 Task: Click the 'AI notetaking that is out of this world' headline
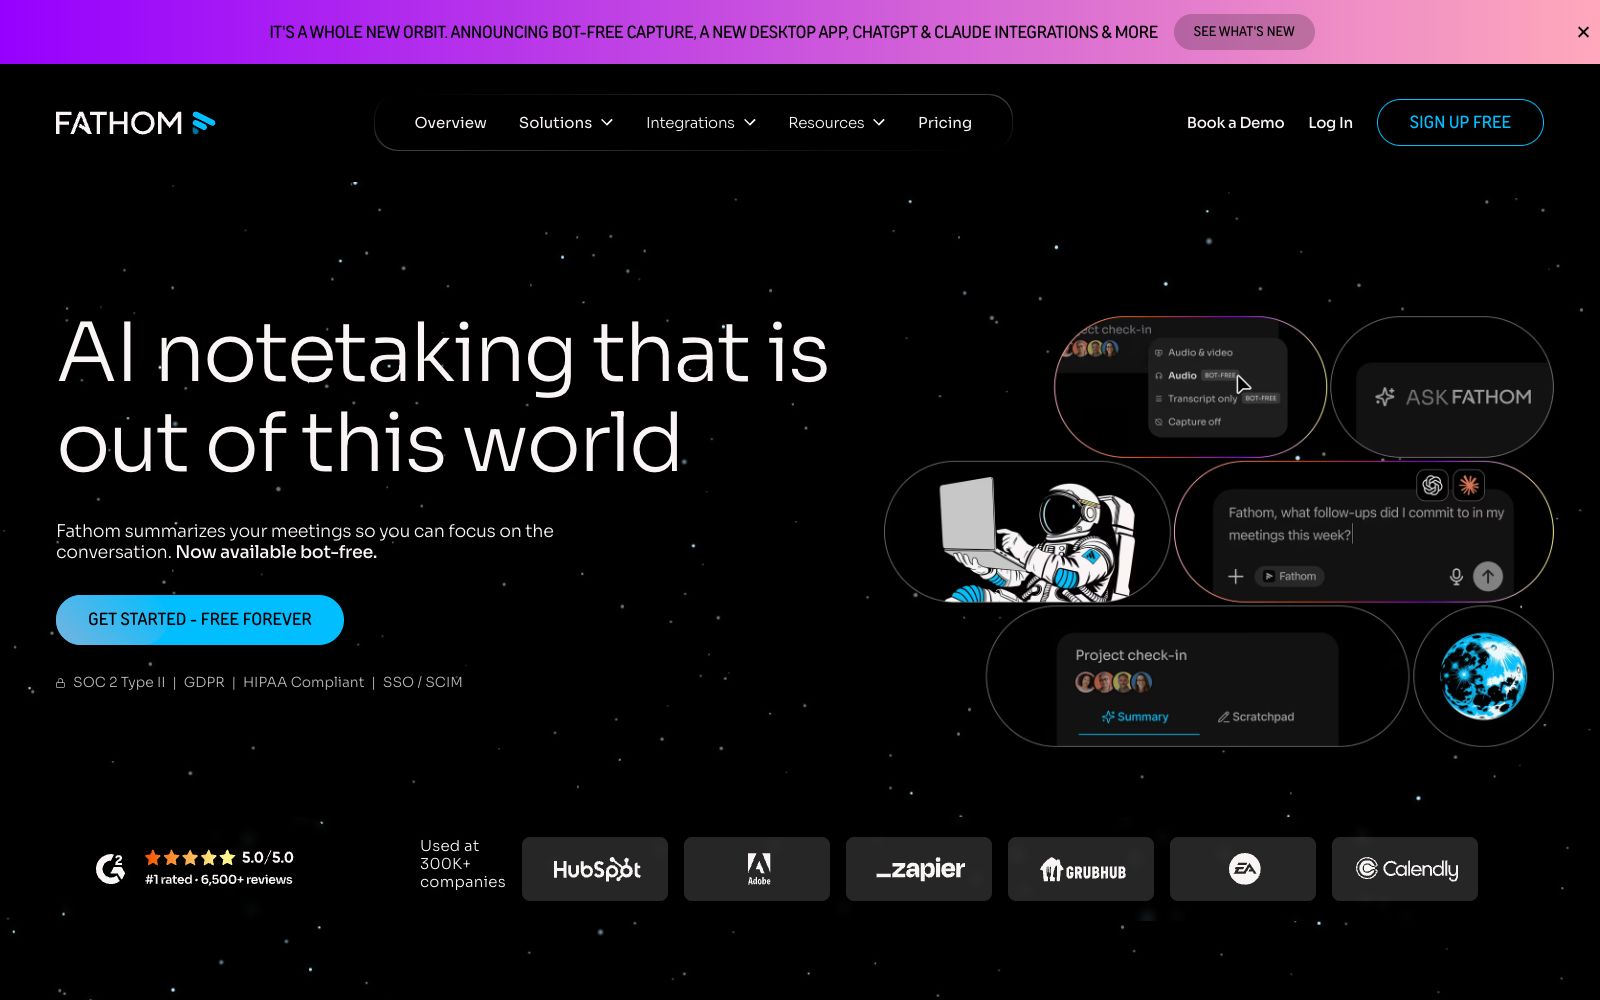[443, 396]
